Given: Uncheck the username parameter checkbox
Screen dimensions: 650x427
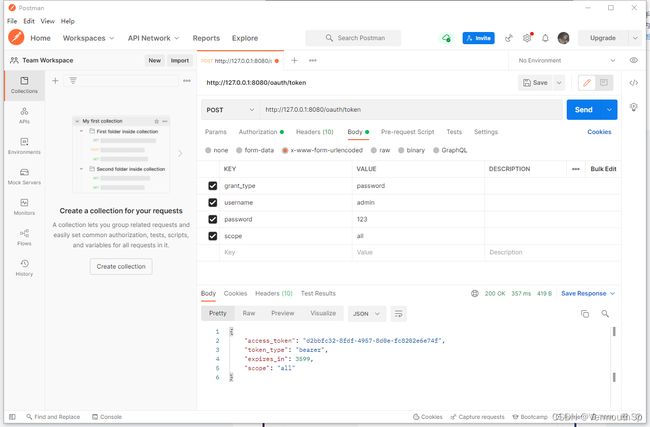Looking at the screenshot, I should [x=213, y=202].
